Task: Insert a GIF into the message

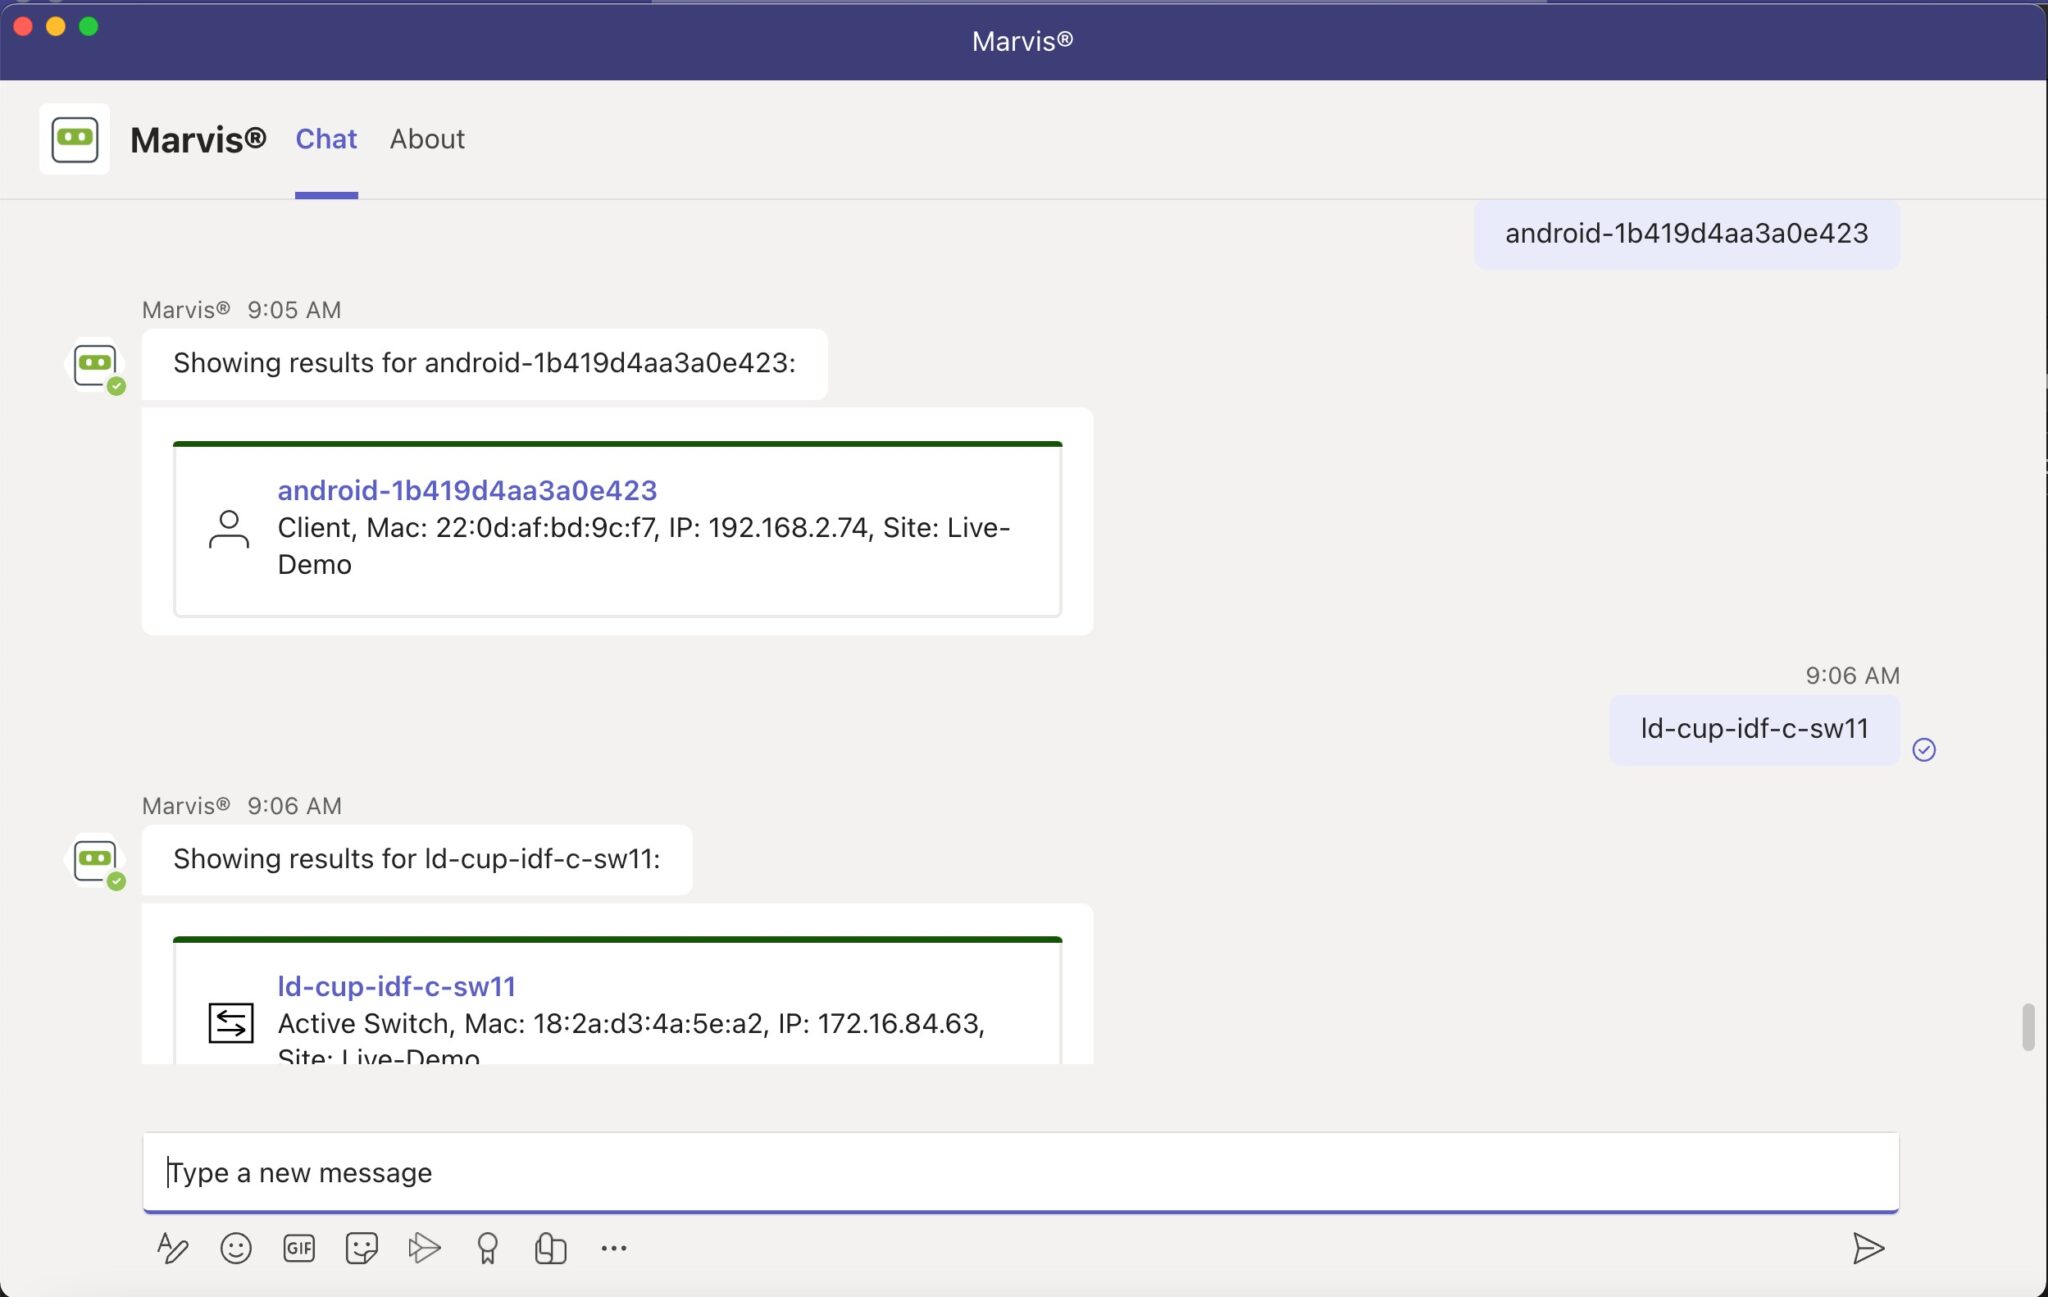Action: point(298,1247)
